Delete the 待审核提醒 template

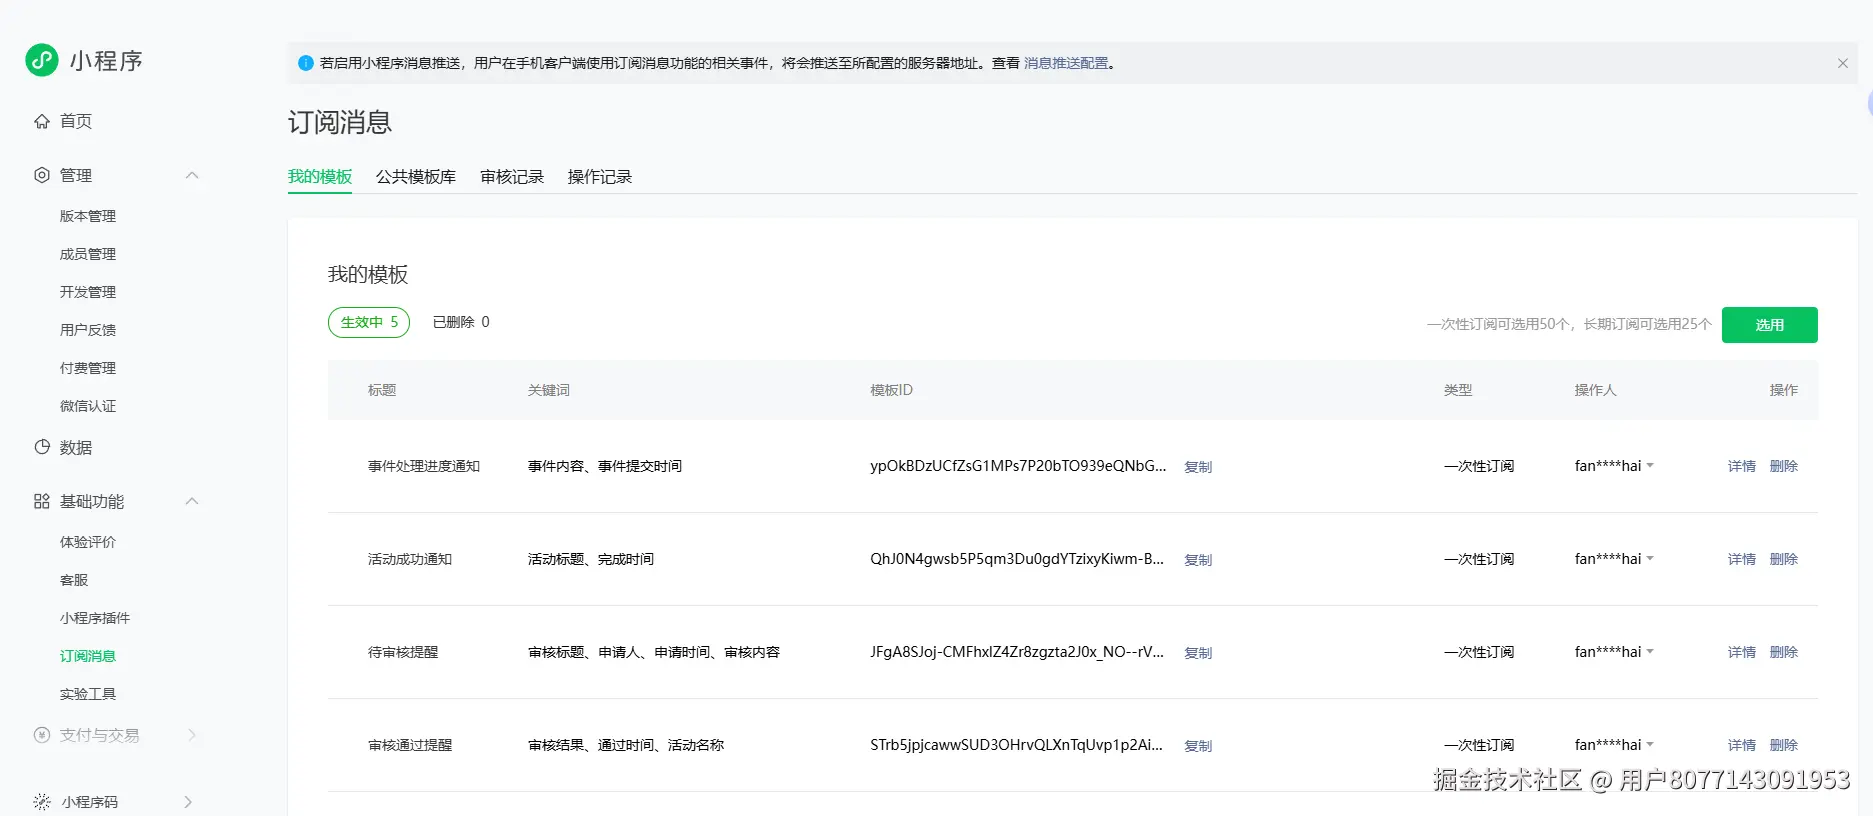click(1784, 652)
